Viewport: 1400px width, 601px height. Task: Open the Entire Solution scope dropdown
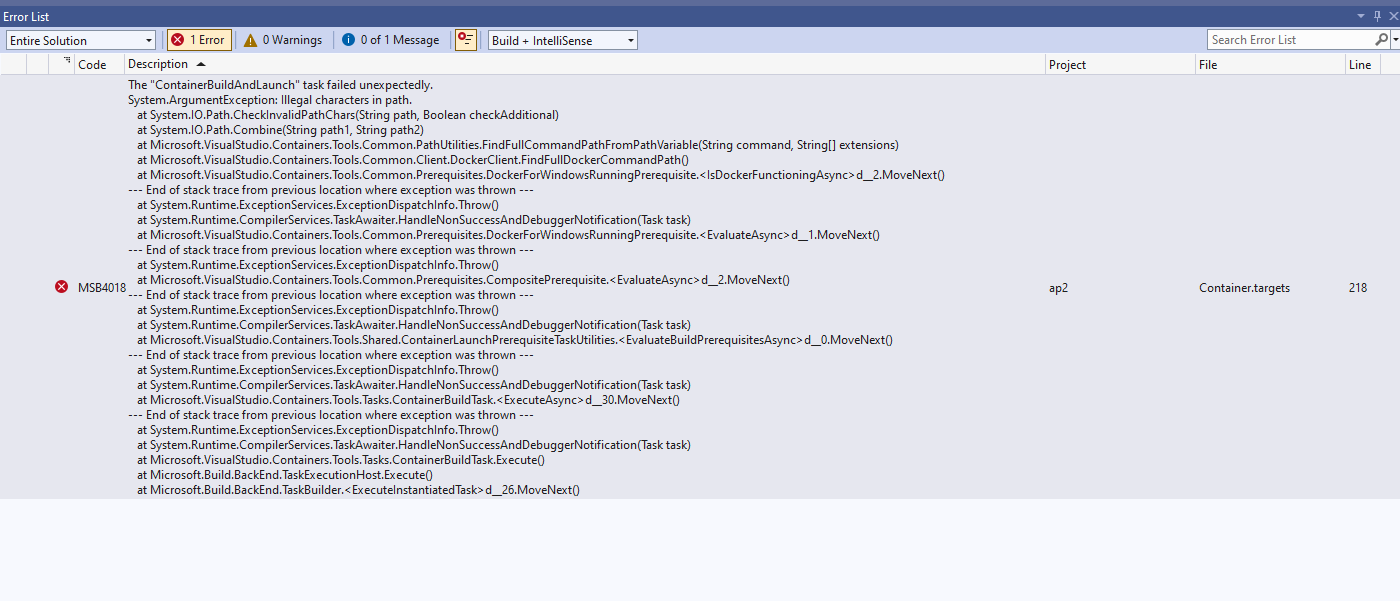point(80,40)
